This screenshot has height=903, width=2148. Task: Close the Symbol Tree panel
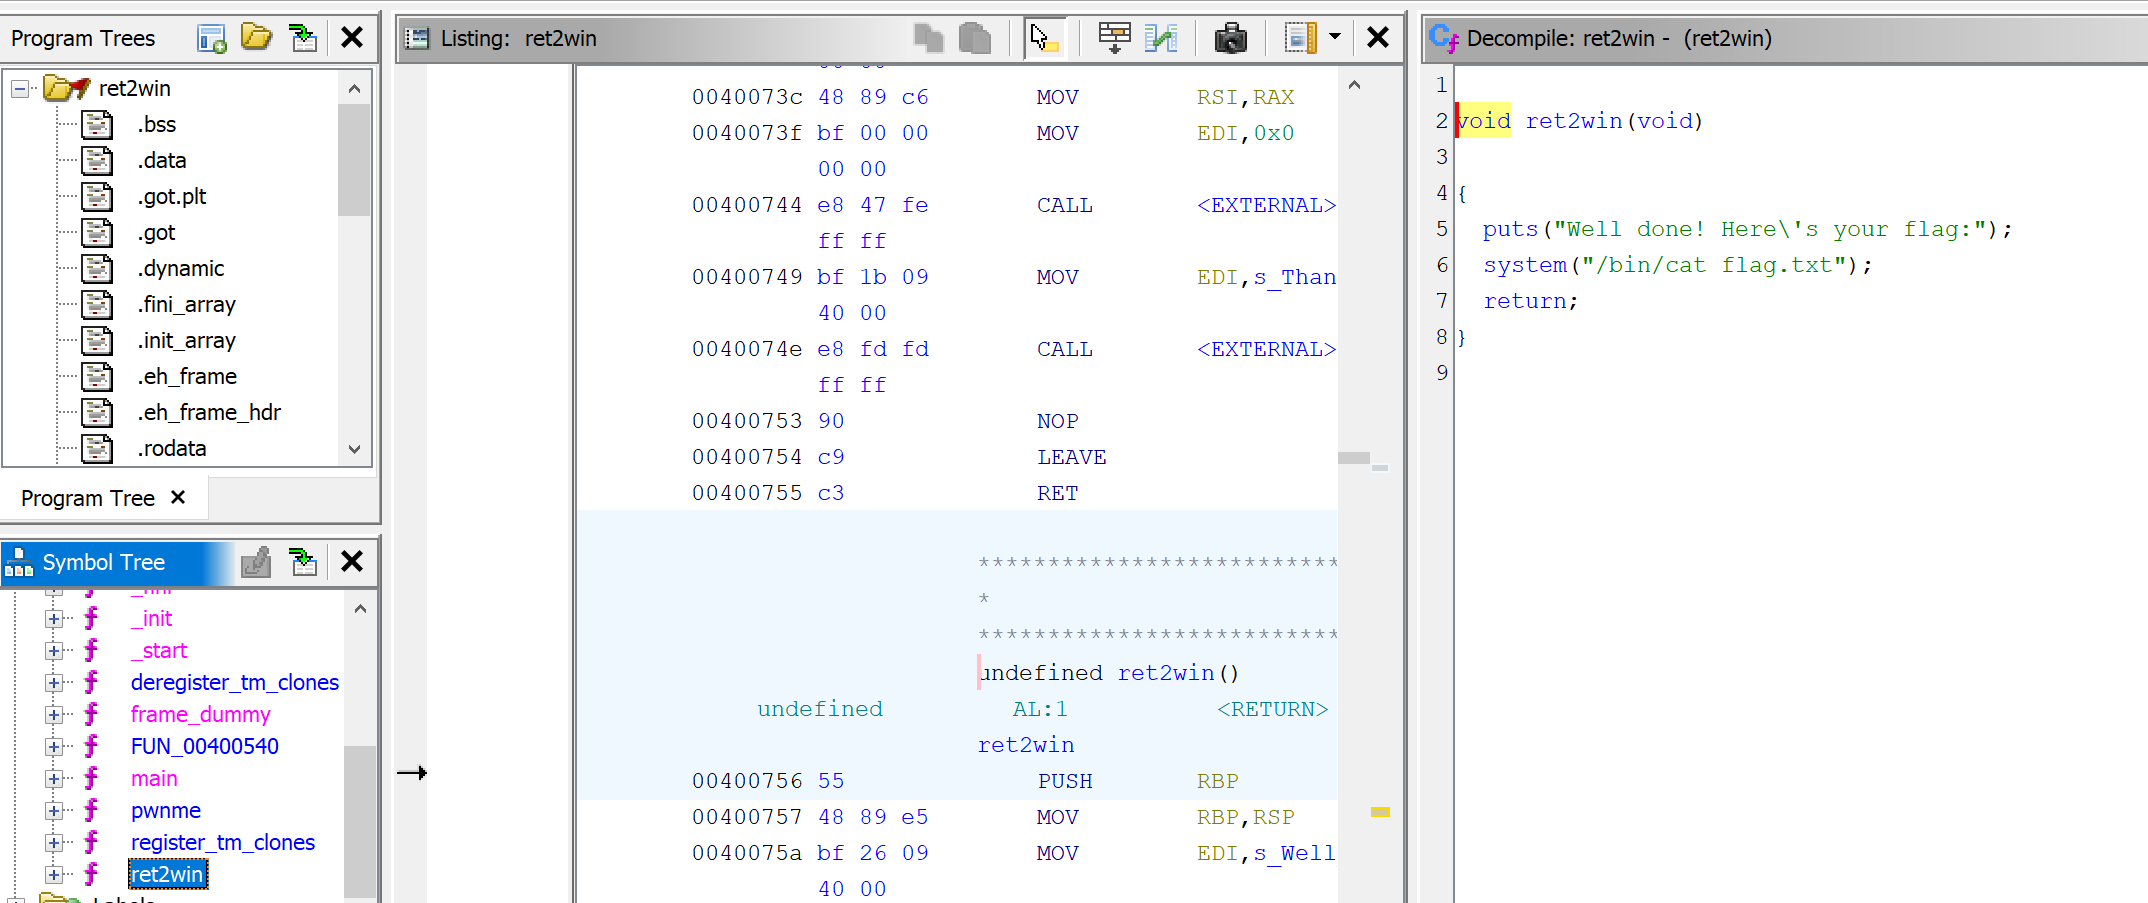352,562
